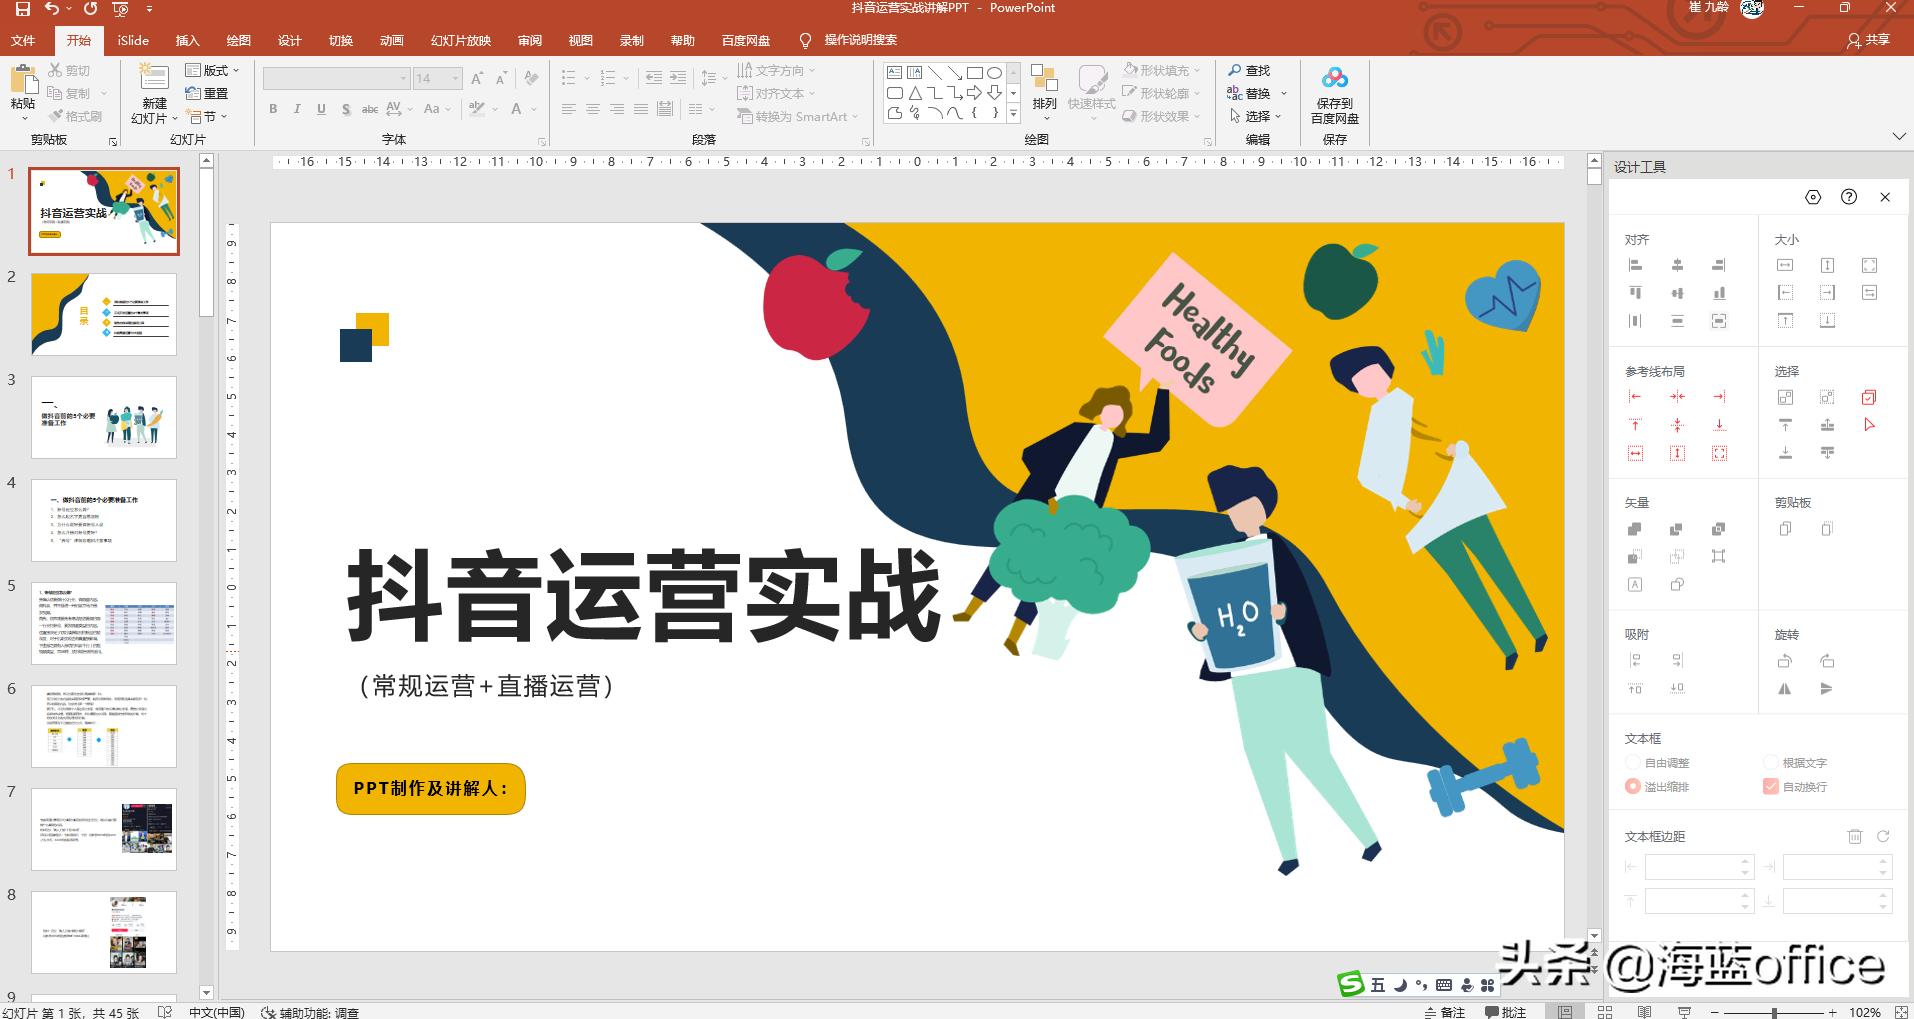Image resolution: width=1914 pixels, height=1019 pixels.
Task: Disable the 自动换行 checkbox
Action: [1769, 787]
